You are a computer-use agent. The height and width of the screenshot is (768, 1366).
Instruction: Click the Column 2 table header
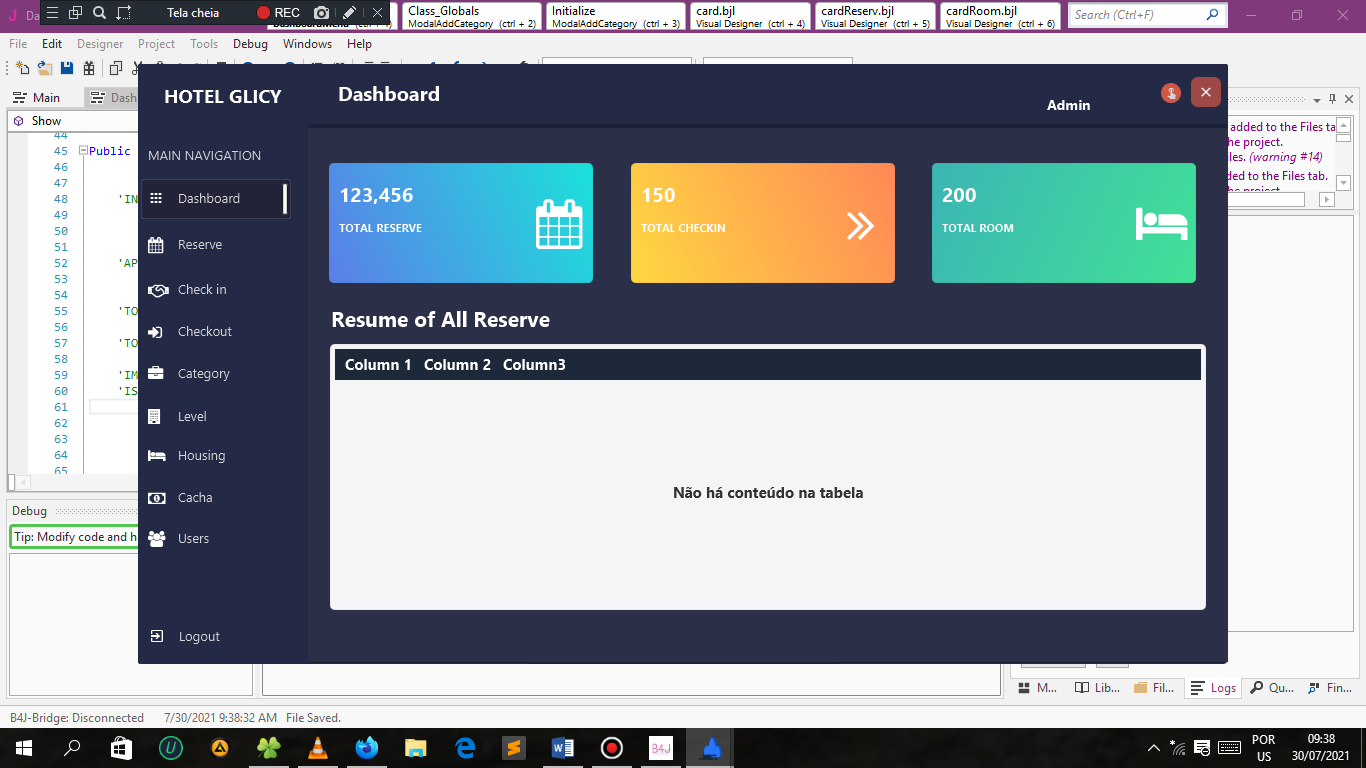pos(457,365)
